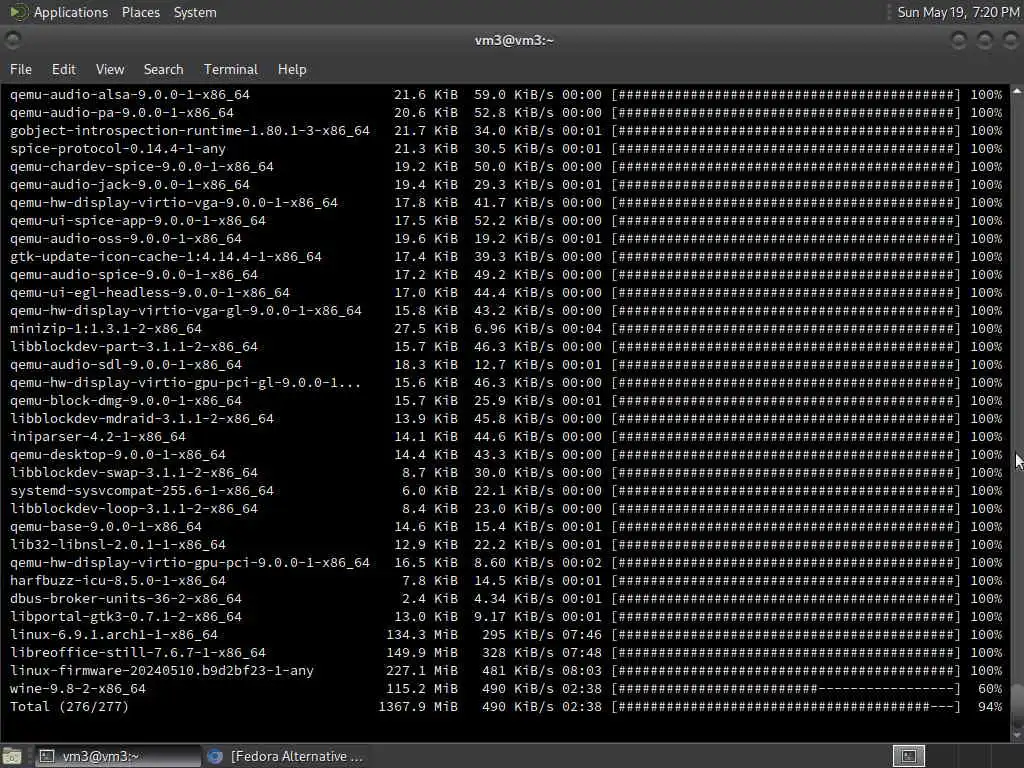
Task: Click the 227.1 MiB size value
Action: (x=422, y=671)
